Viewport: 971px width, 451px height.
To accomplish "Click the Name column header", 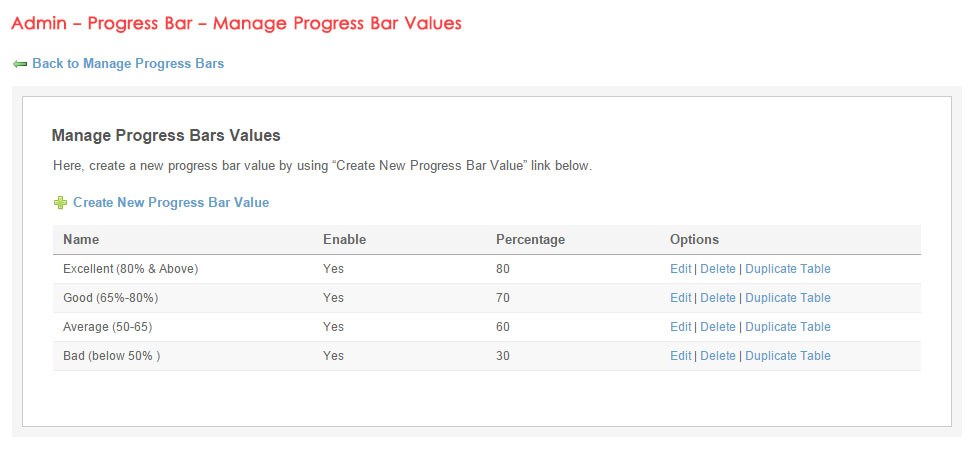I will coord(81,240).
